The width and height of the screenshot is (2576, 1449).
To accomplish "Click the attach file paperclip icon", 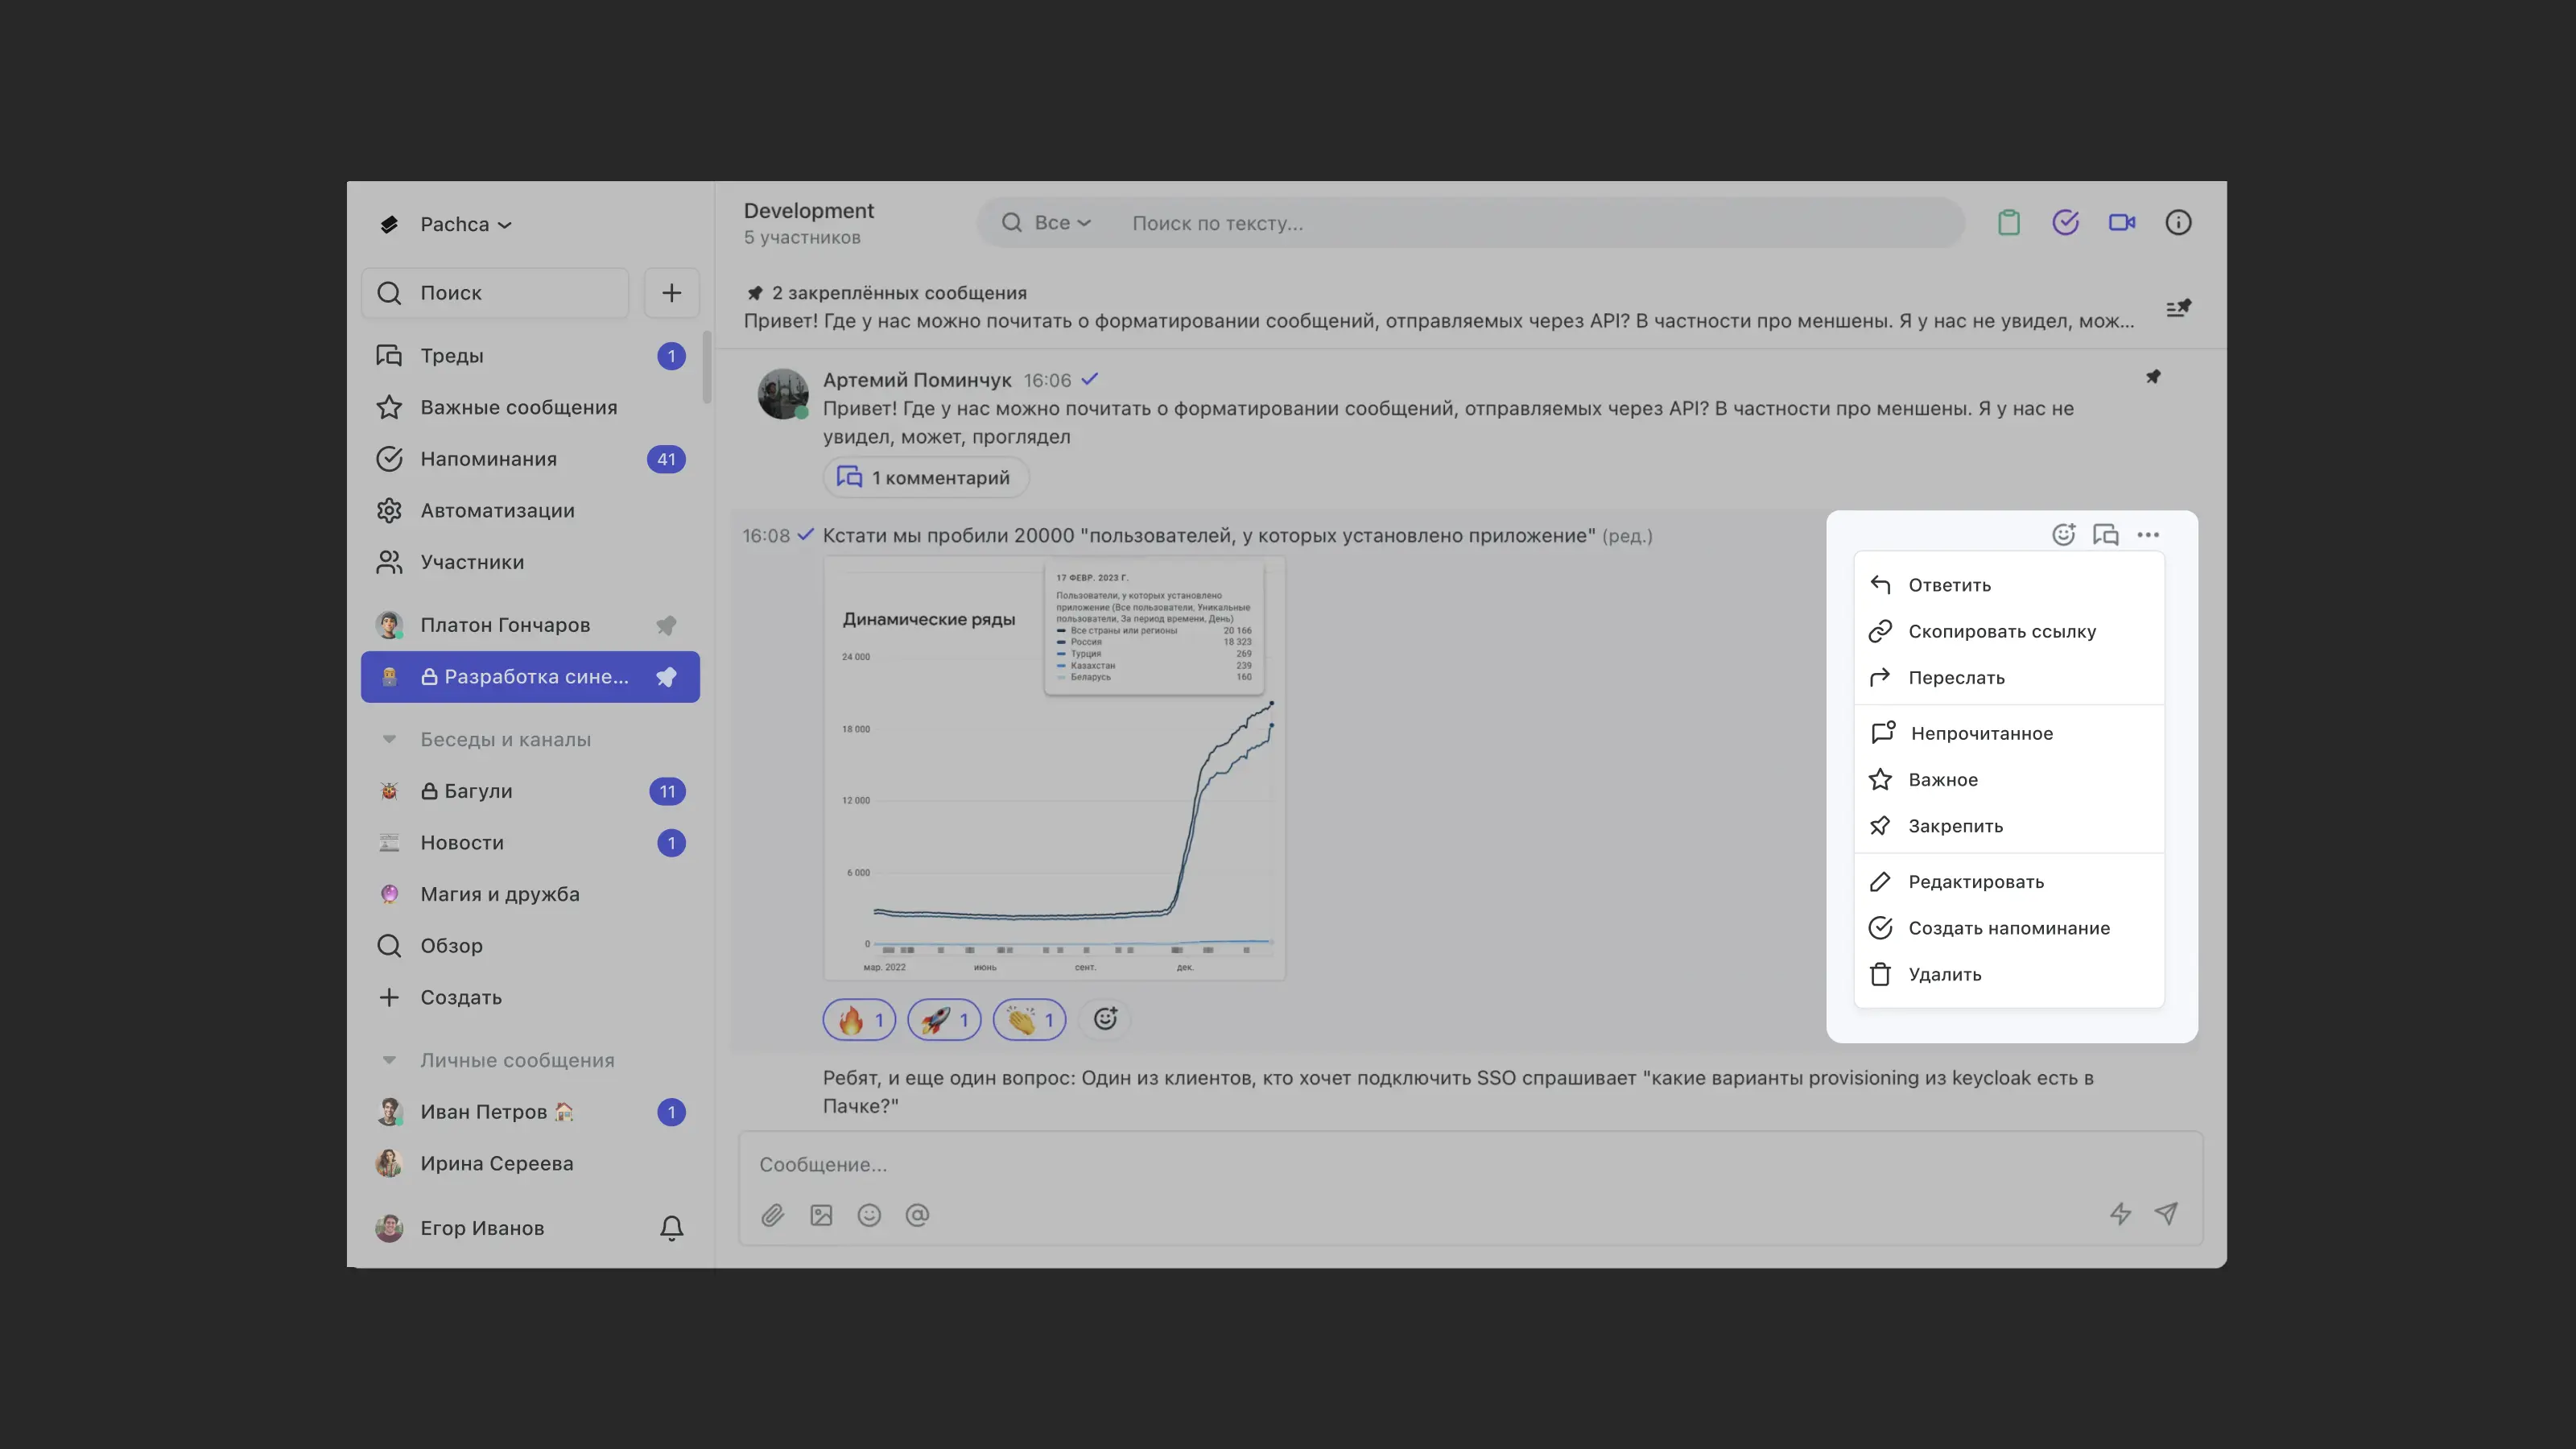I will [x=773, y=1215].
